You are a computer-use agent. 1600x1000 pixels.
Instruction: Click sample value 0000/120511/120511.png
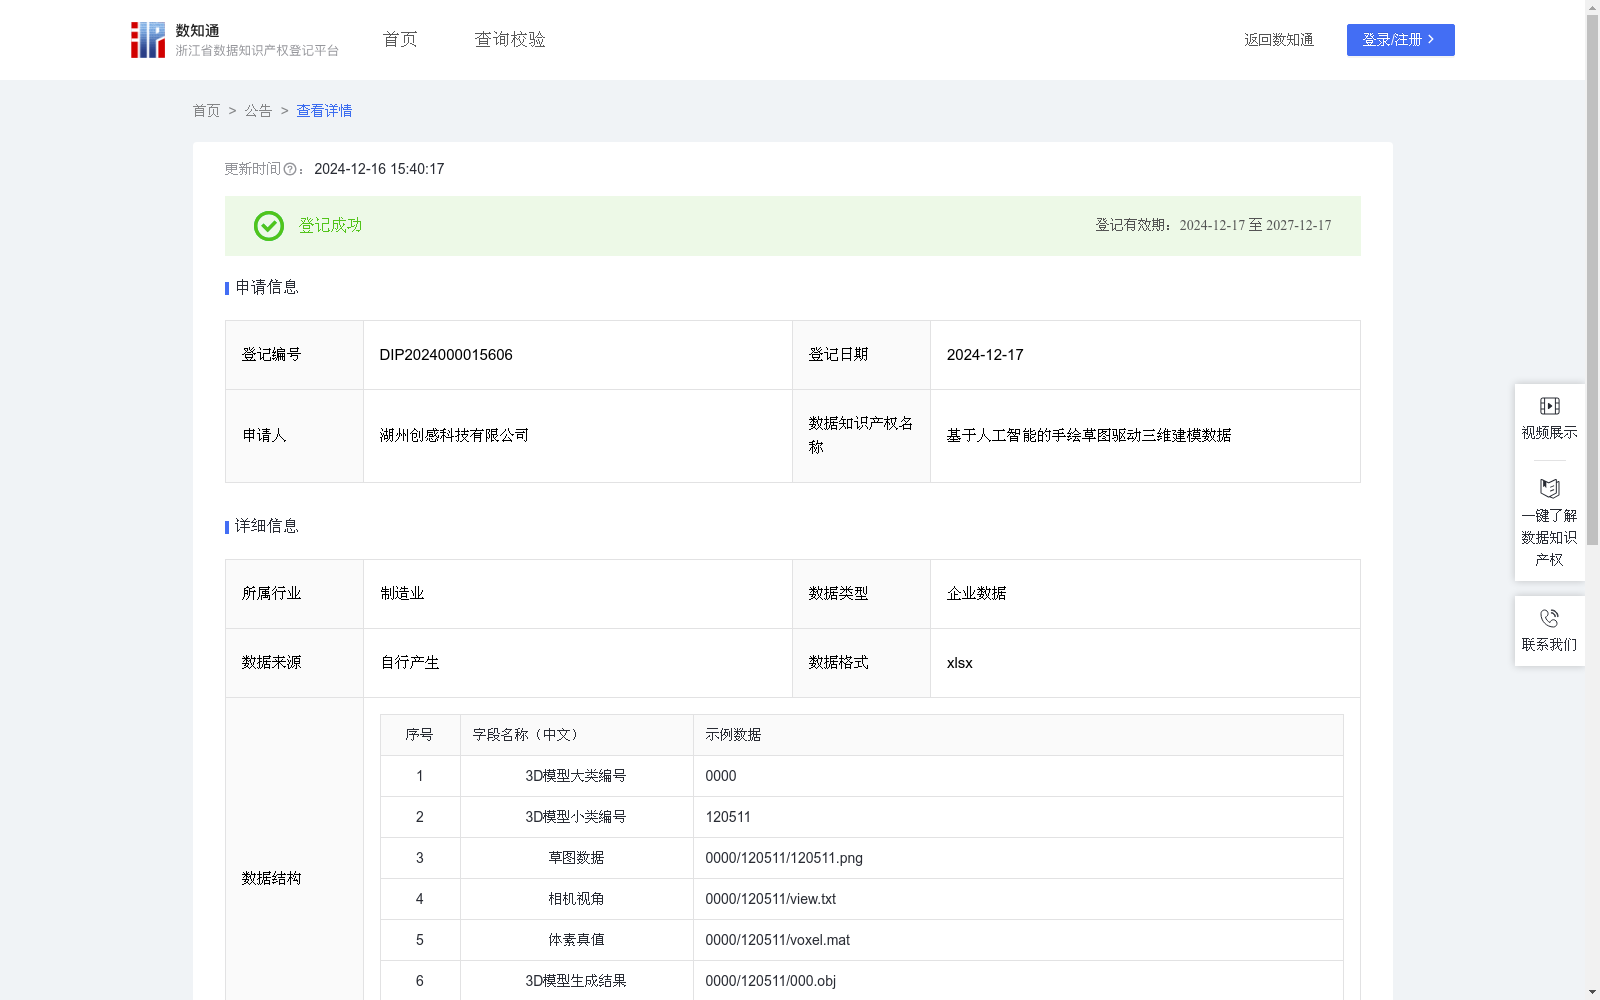[784, 858]
